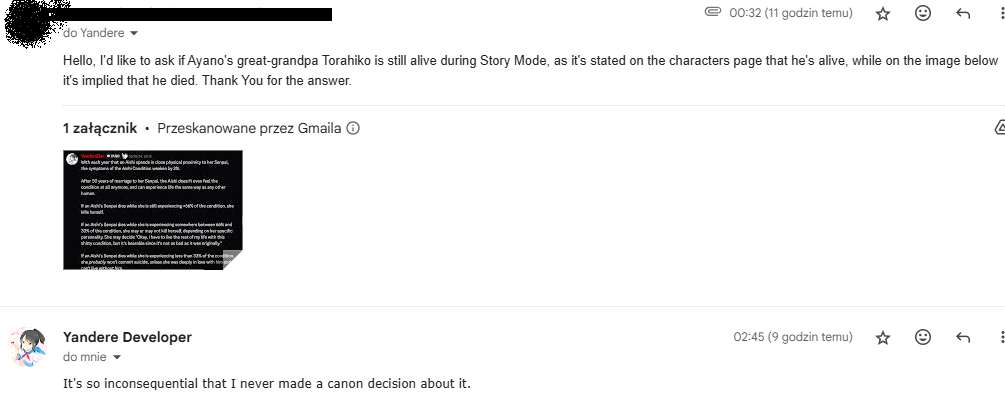Click the 'Yandere Developer' sender name
The height and width of the screenshot is (405, 1005).
(x=127, y=337)
